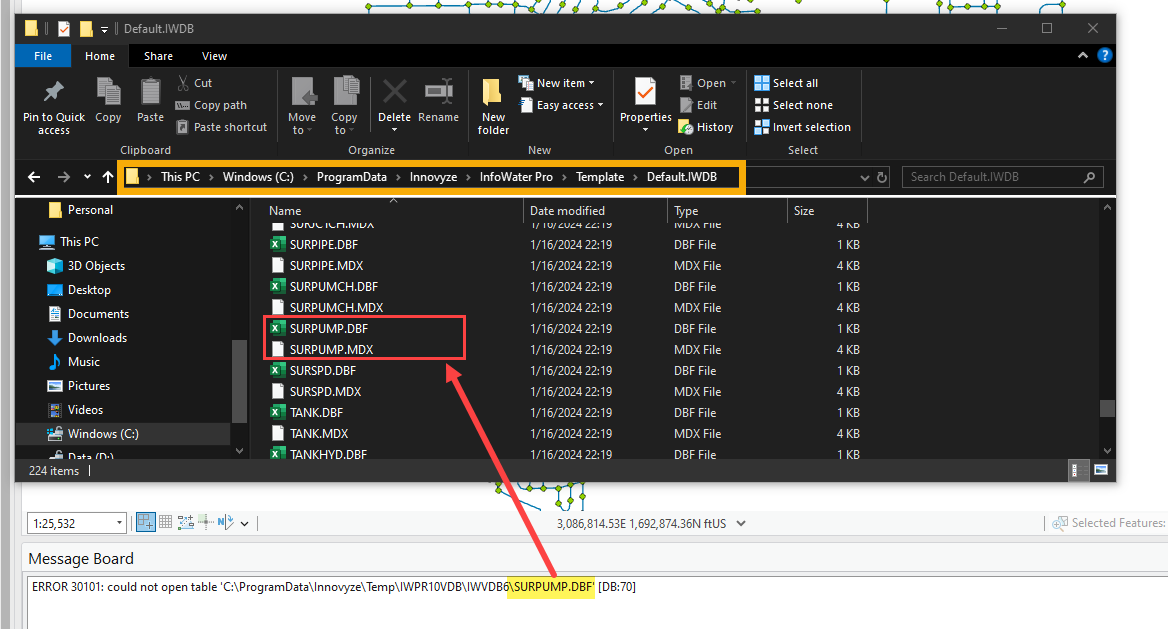Click Paste shortcut in the ribbon
This screenshot has height=629, width=1168.
pos(221,127)
